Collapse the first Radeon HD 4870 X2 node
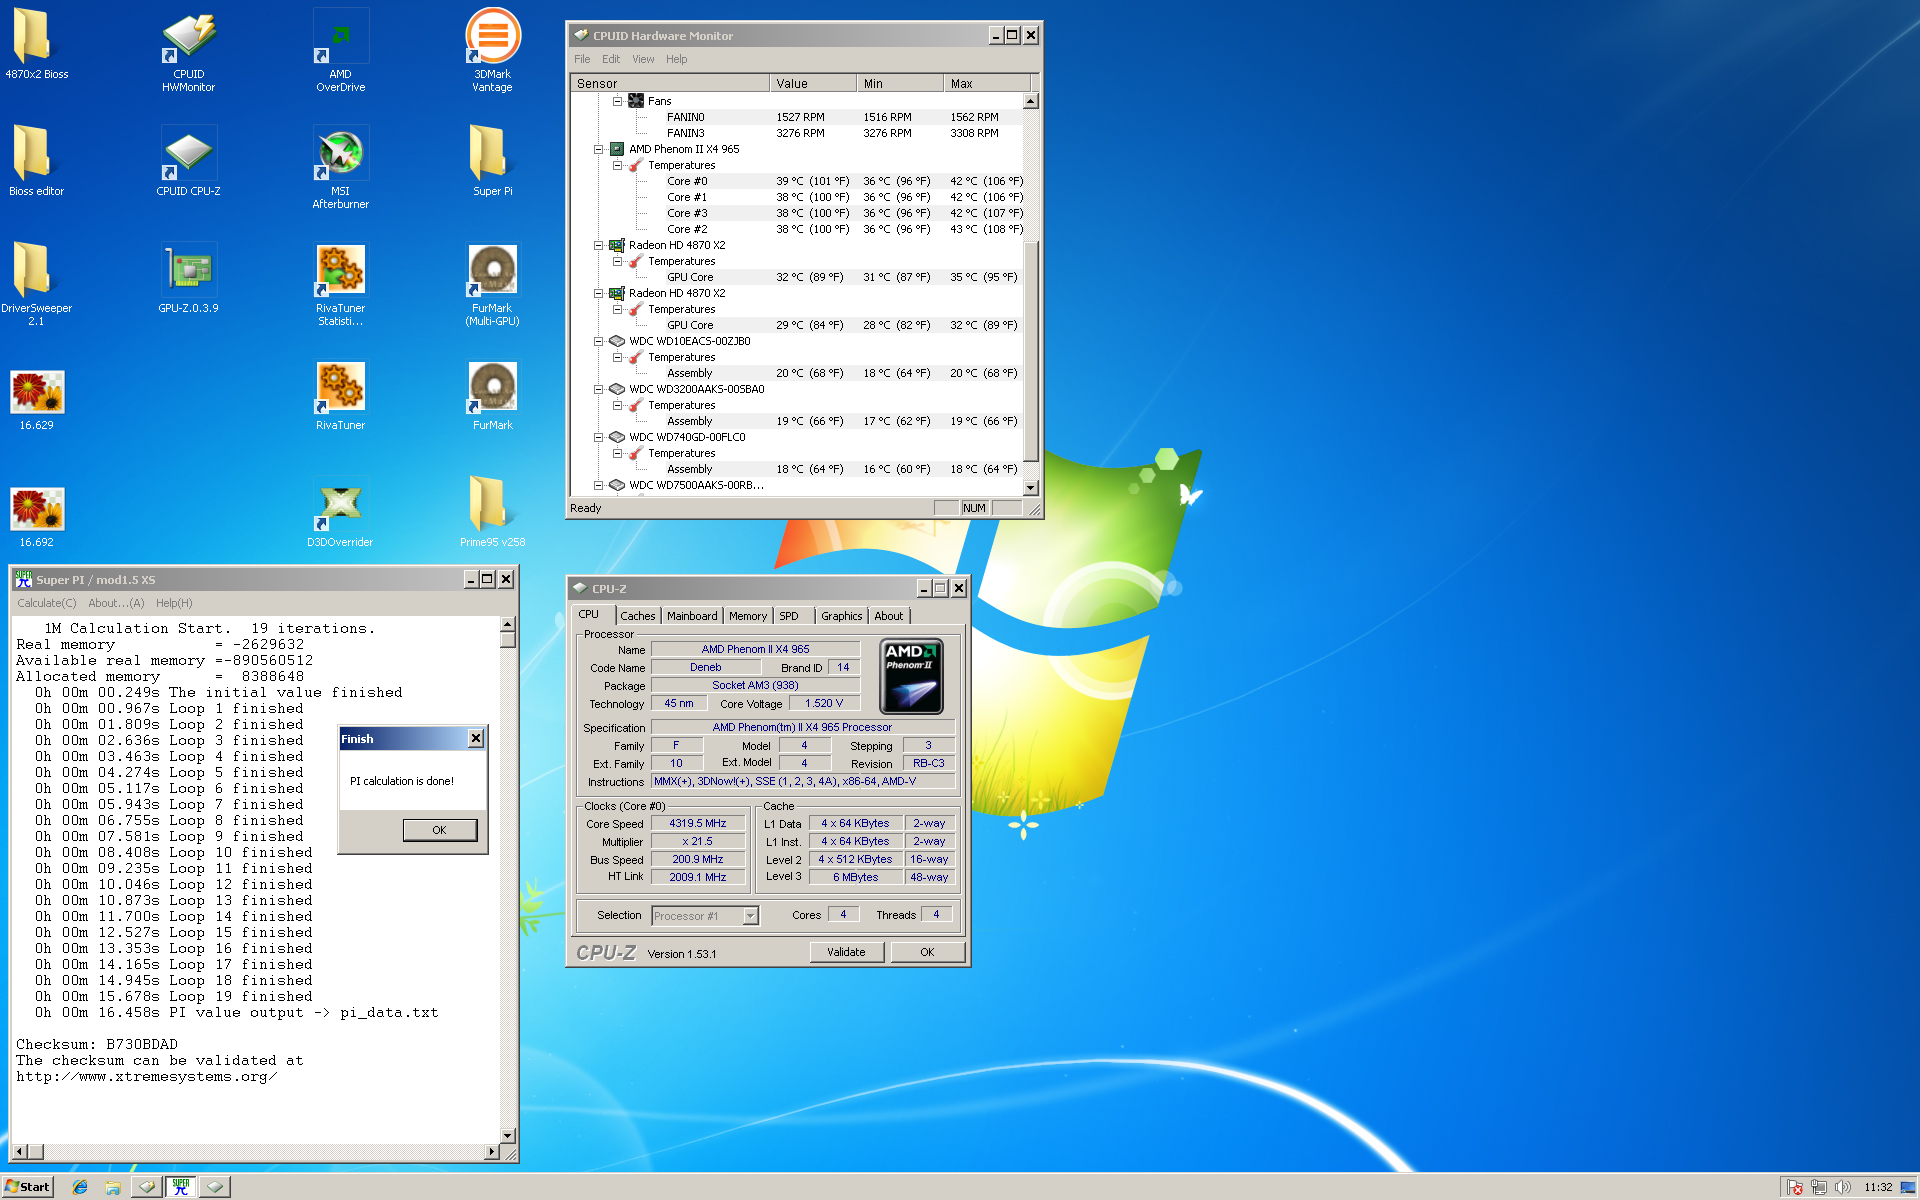The image size is (1920, 1200). [599, 245]
